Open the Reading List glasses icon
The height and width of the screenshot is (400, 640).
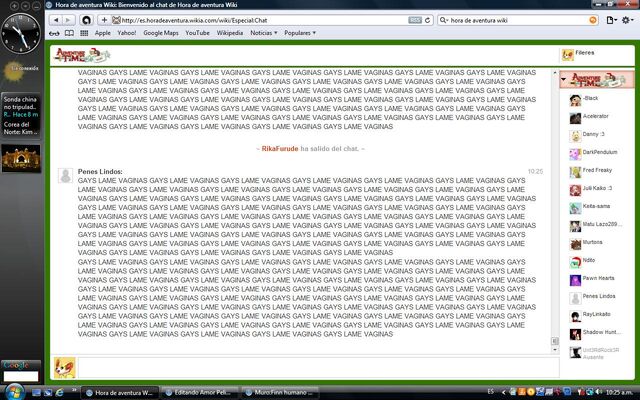(54, 33)
